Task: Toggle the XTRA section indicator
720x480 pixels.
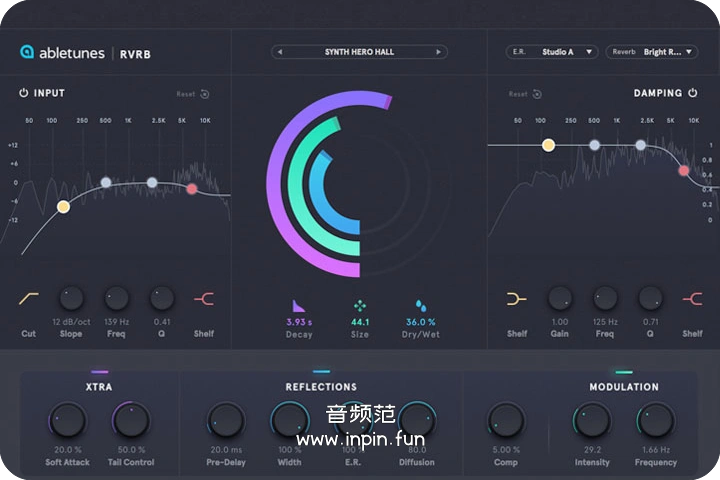Action: 99,372
